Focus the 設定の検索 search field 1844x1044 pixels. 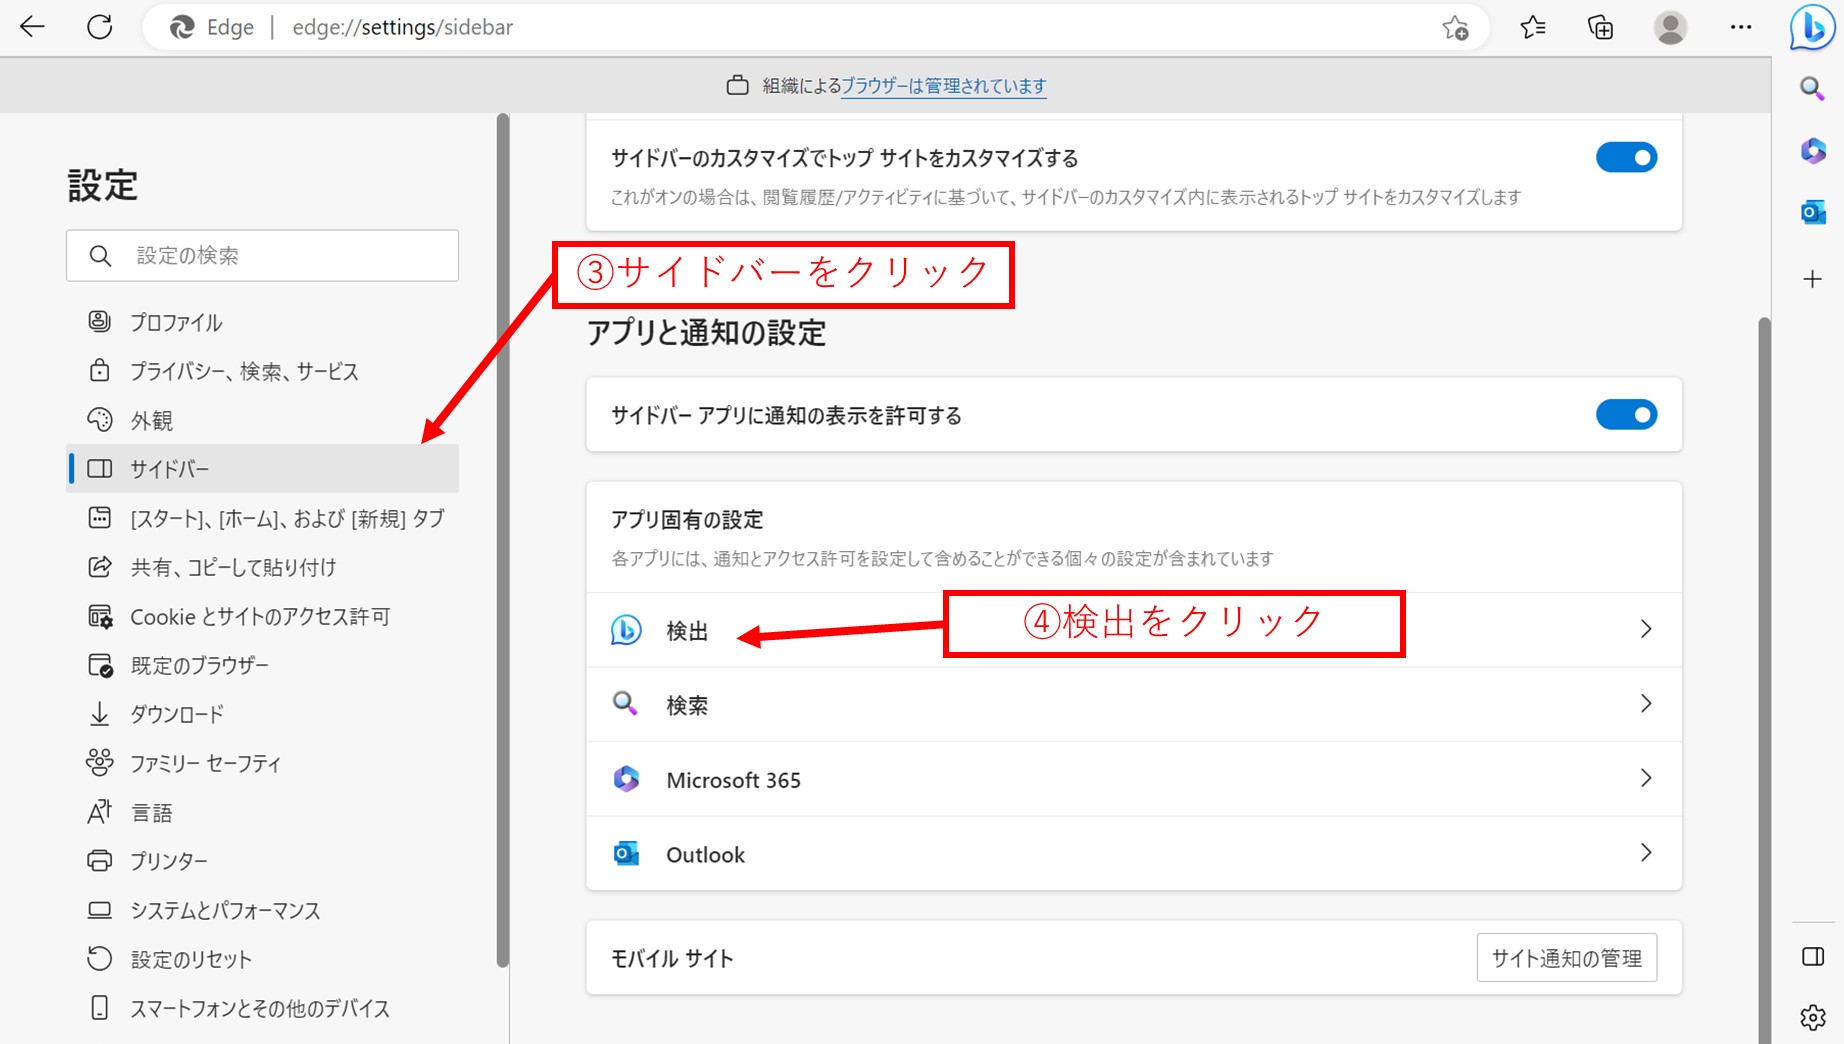[x=262, y=255]
